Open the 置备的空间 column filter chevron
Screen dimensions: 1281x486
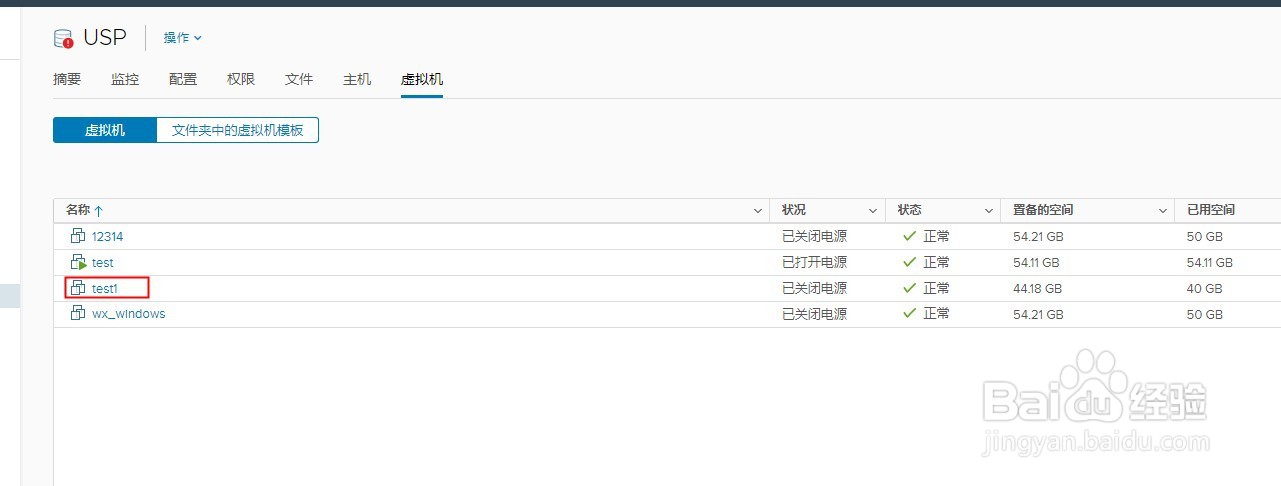[1163, 211]
